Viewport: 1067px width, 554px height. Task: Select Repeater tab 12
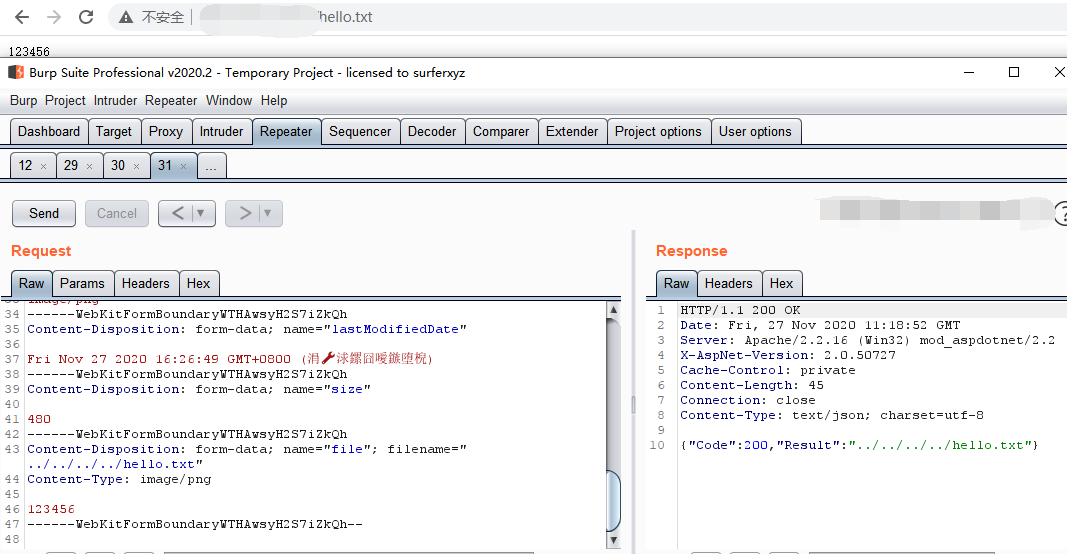coord(25,165)
